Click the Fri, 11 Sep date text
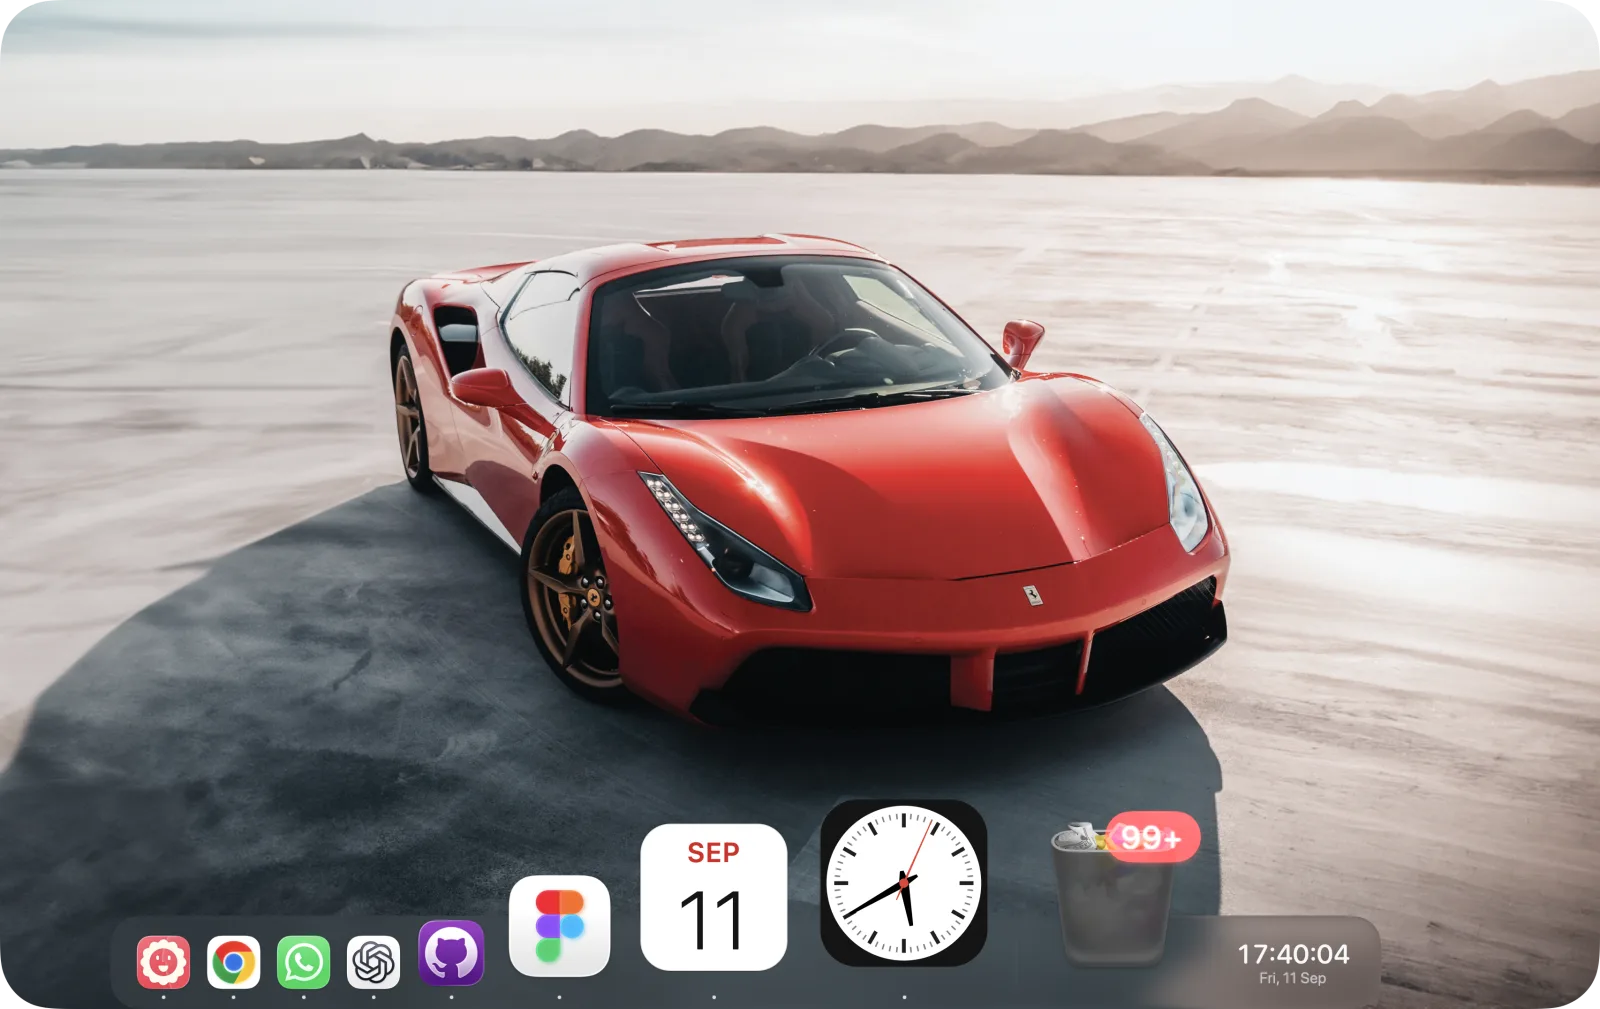This screenshot has height=1009, width=1600. (x=1292, y=978)
